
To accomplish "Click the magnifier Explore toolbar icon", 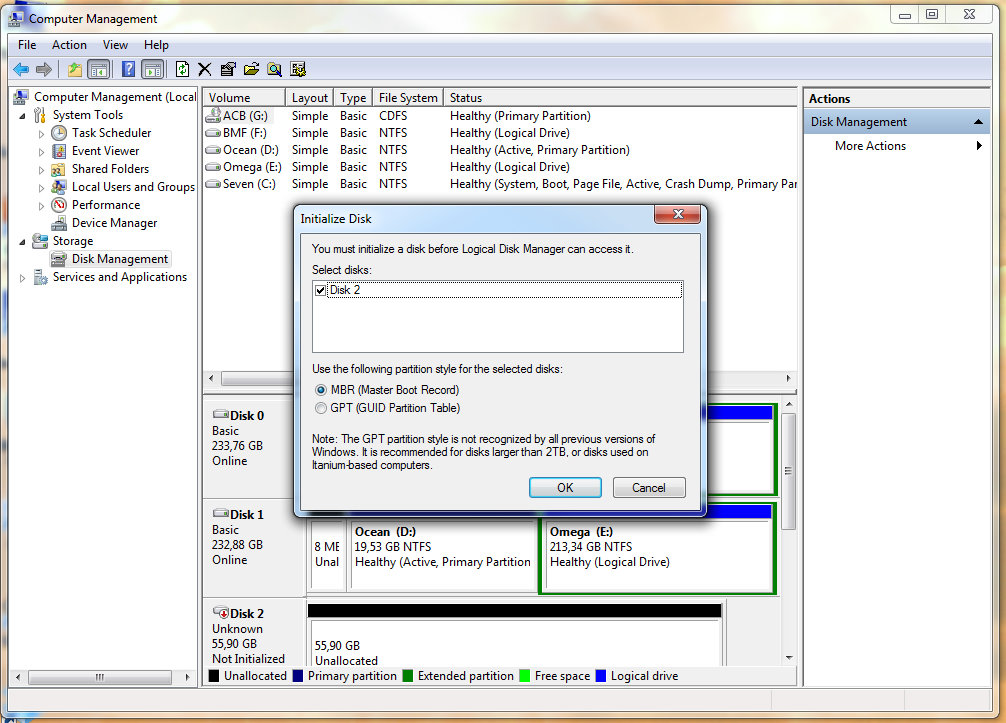I will [274, 69].
